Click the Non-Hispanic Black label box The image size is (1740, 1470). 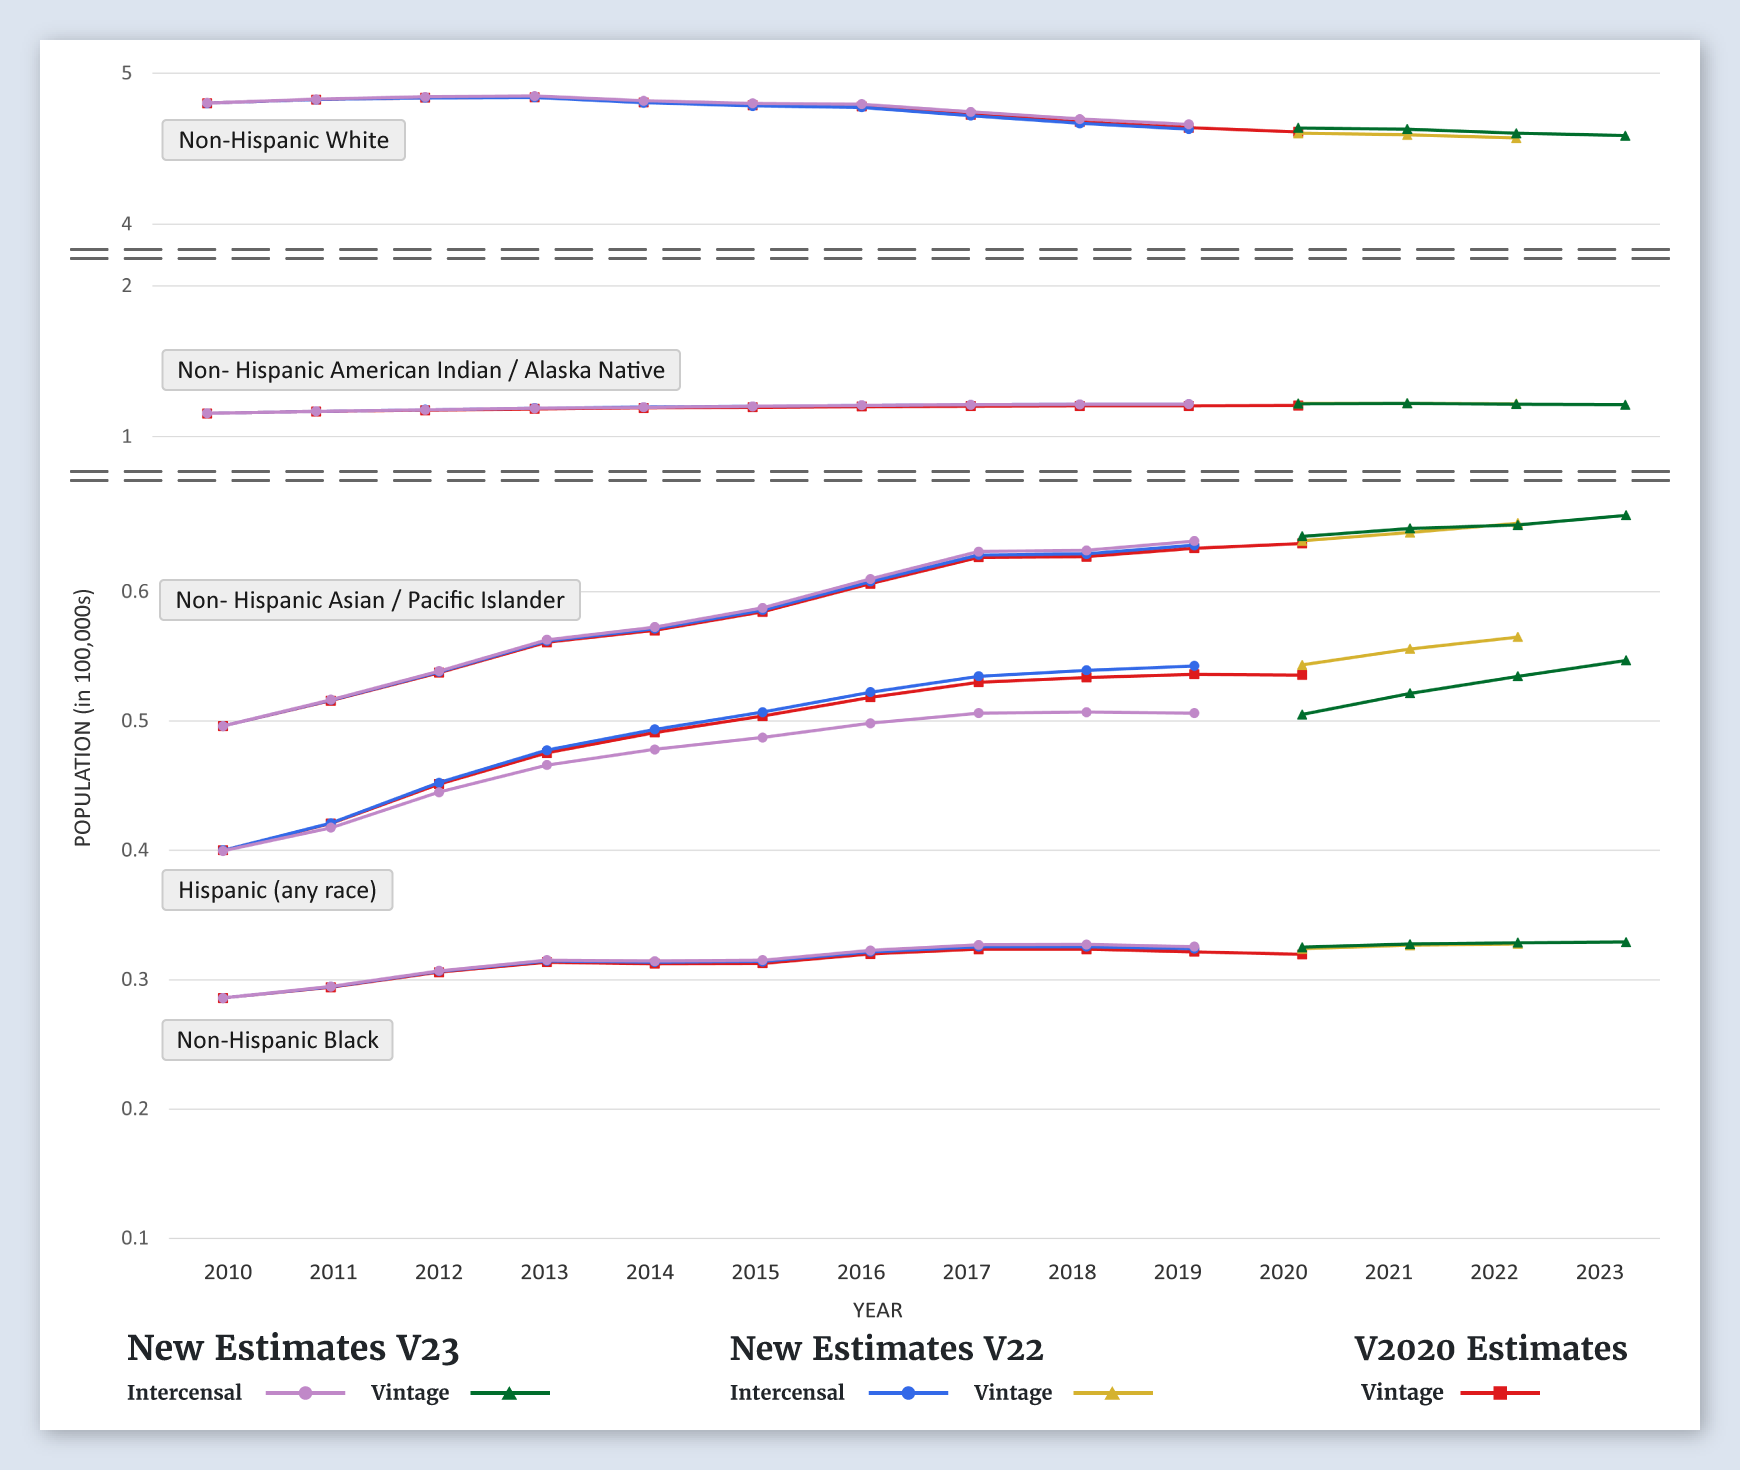coord(277,1040)
